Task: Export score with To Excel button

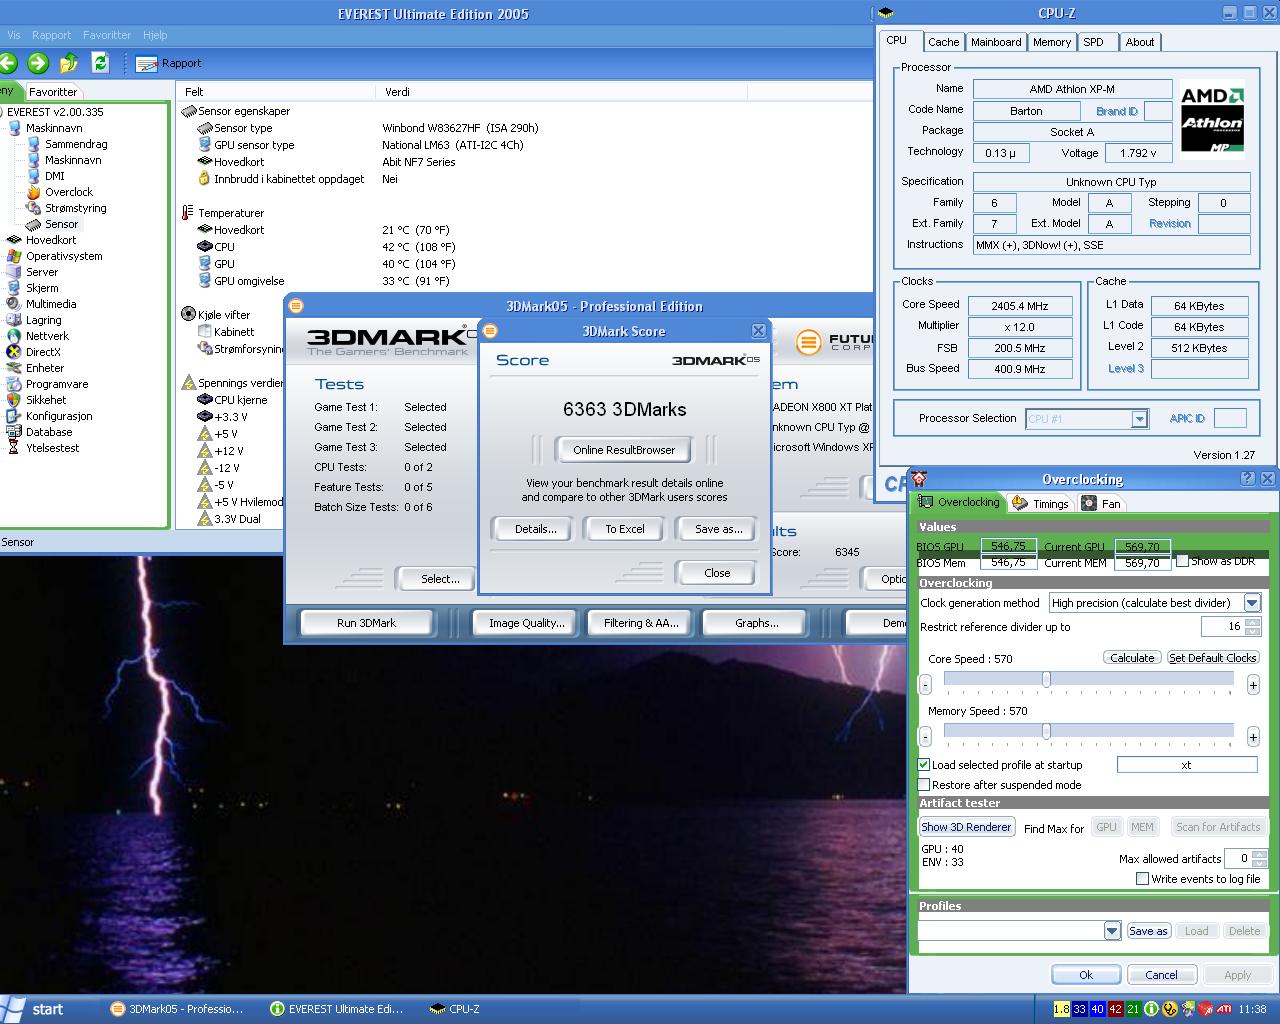Action: coord(625,529)
